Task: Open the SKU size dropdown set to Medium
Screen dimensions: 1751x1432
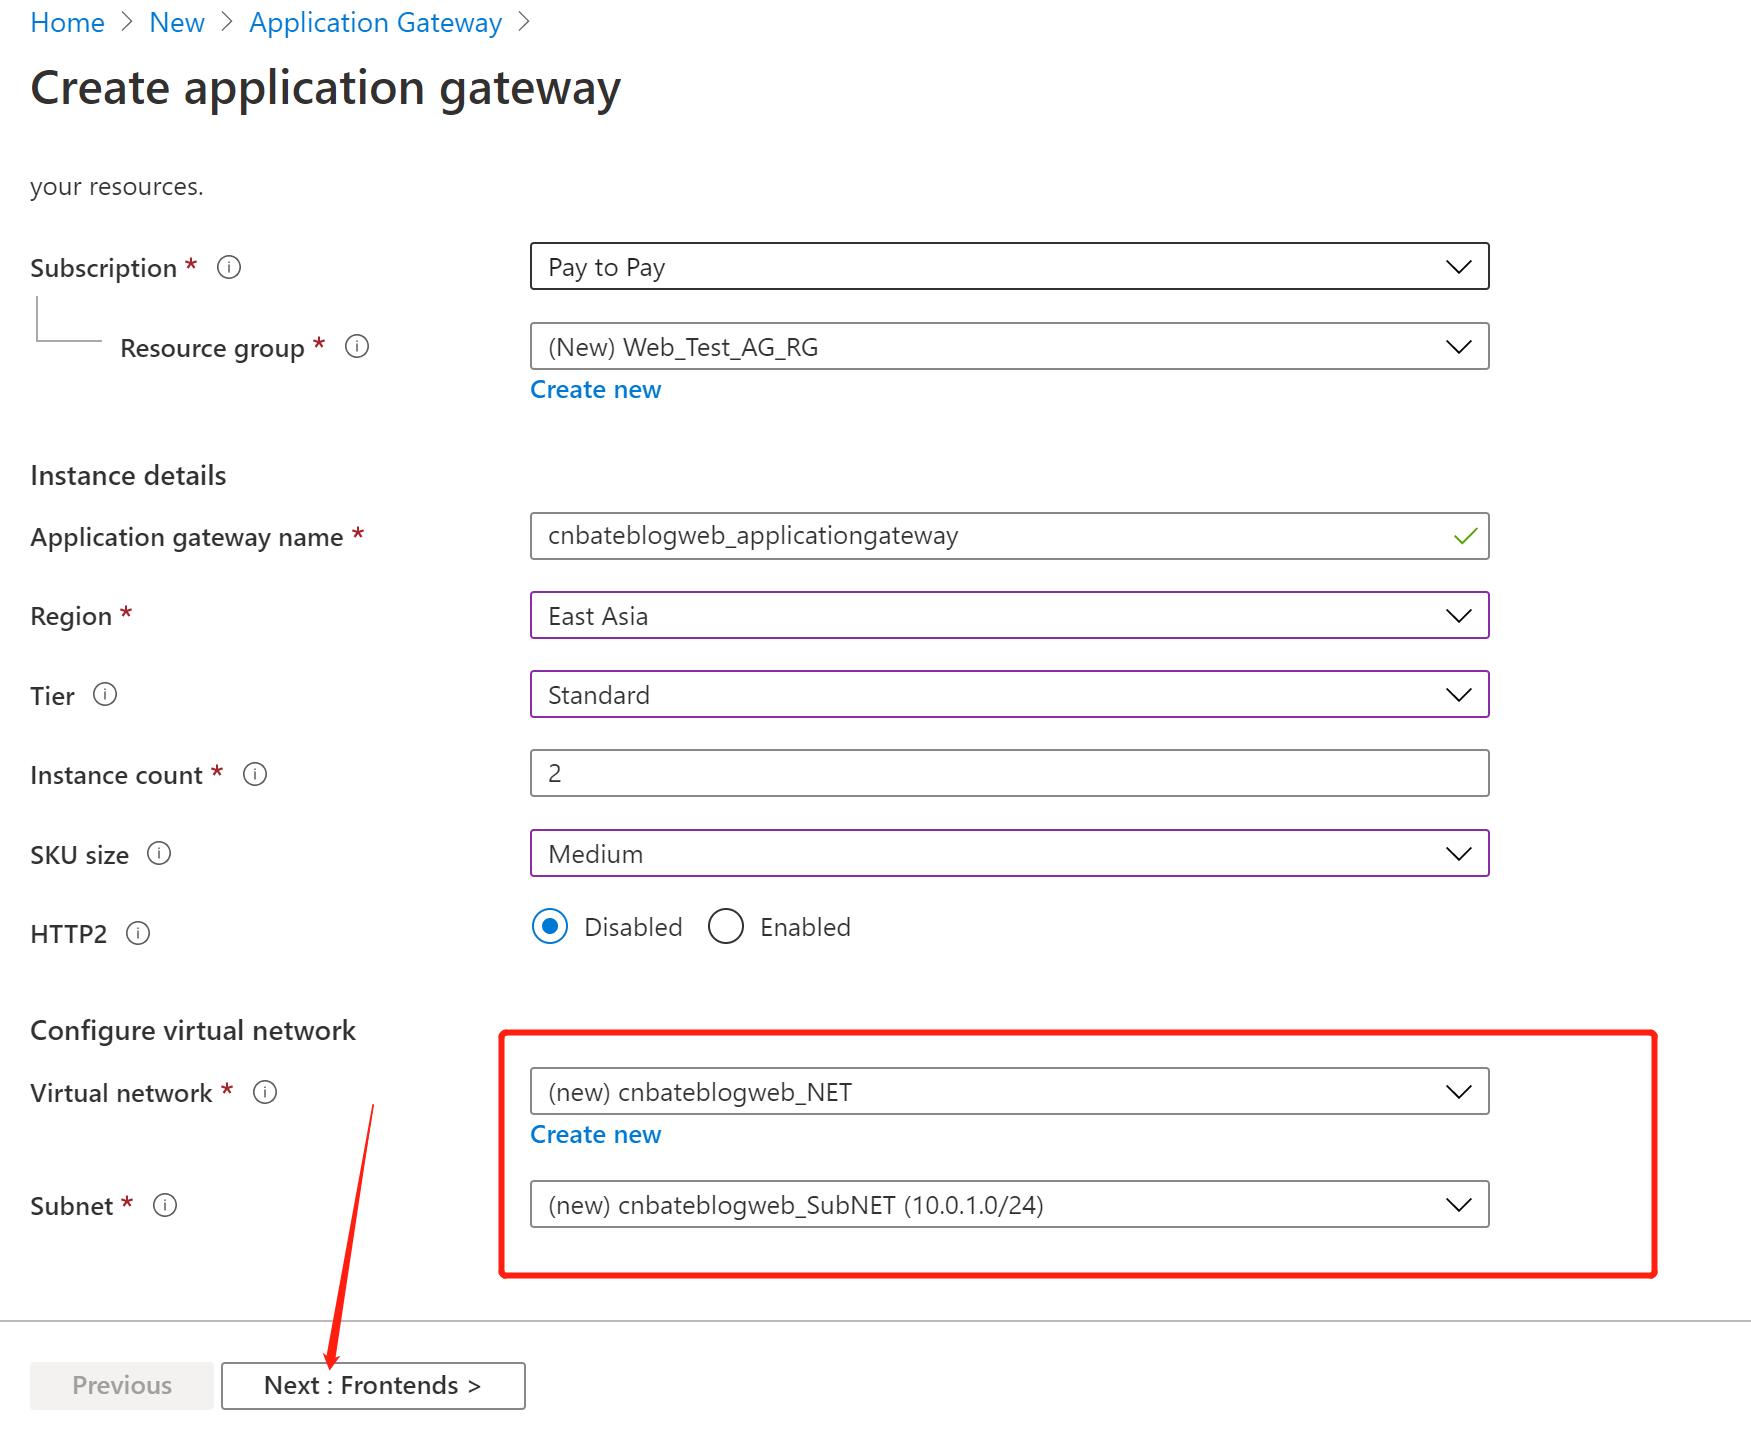Action: [x=1459, y=853]
